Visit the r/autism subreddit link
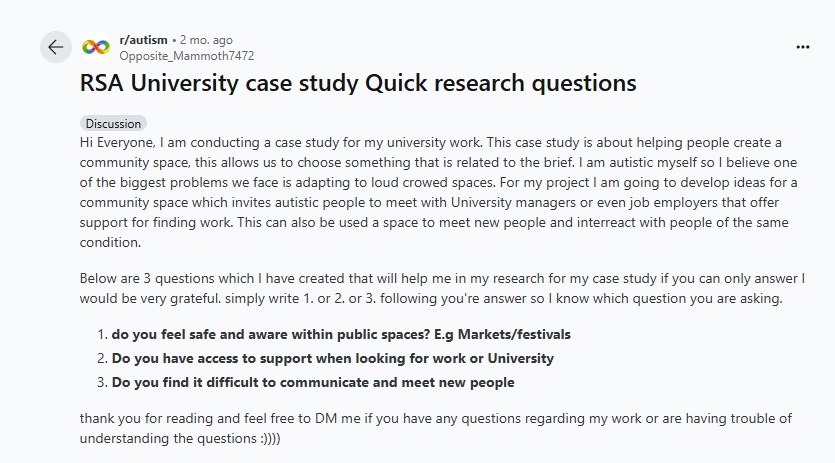The width and height of the screenshot is (835, 463). point(143,40)
